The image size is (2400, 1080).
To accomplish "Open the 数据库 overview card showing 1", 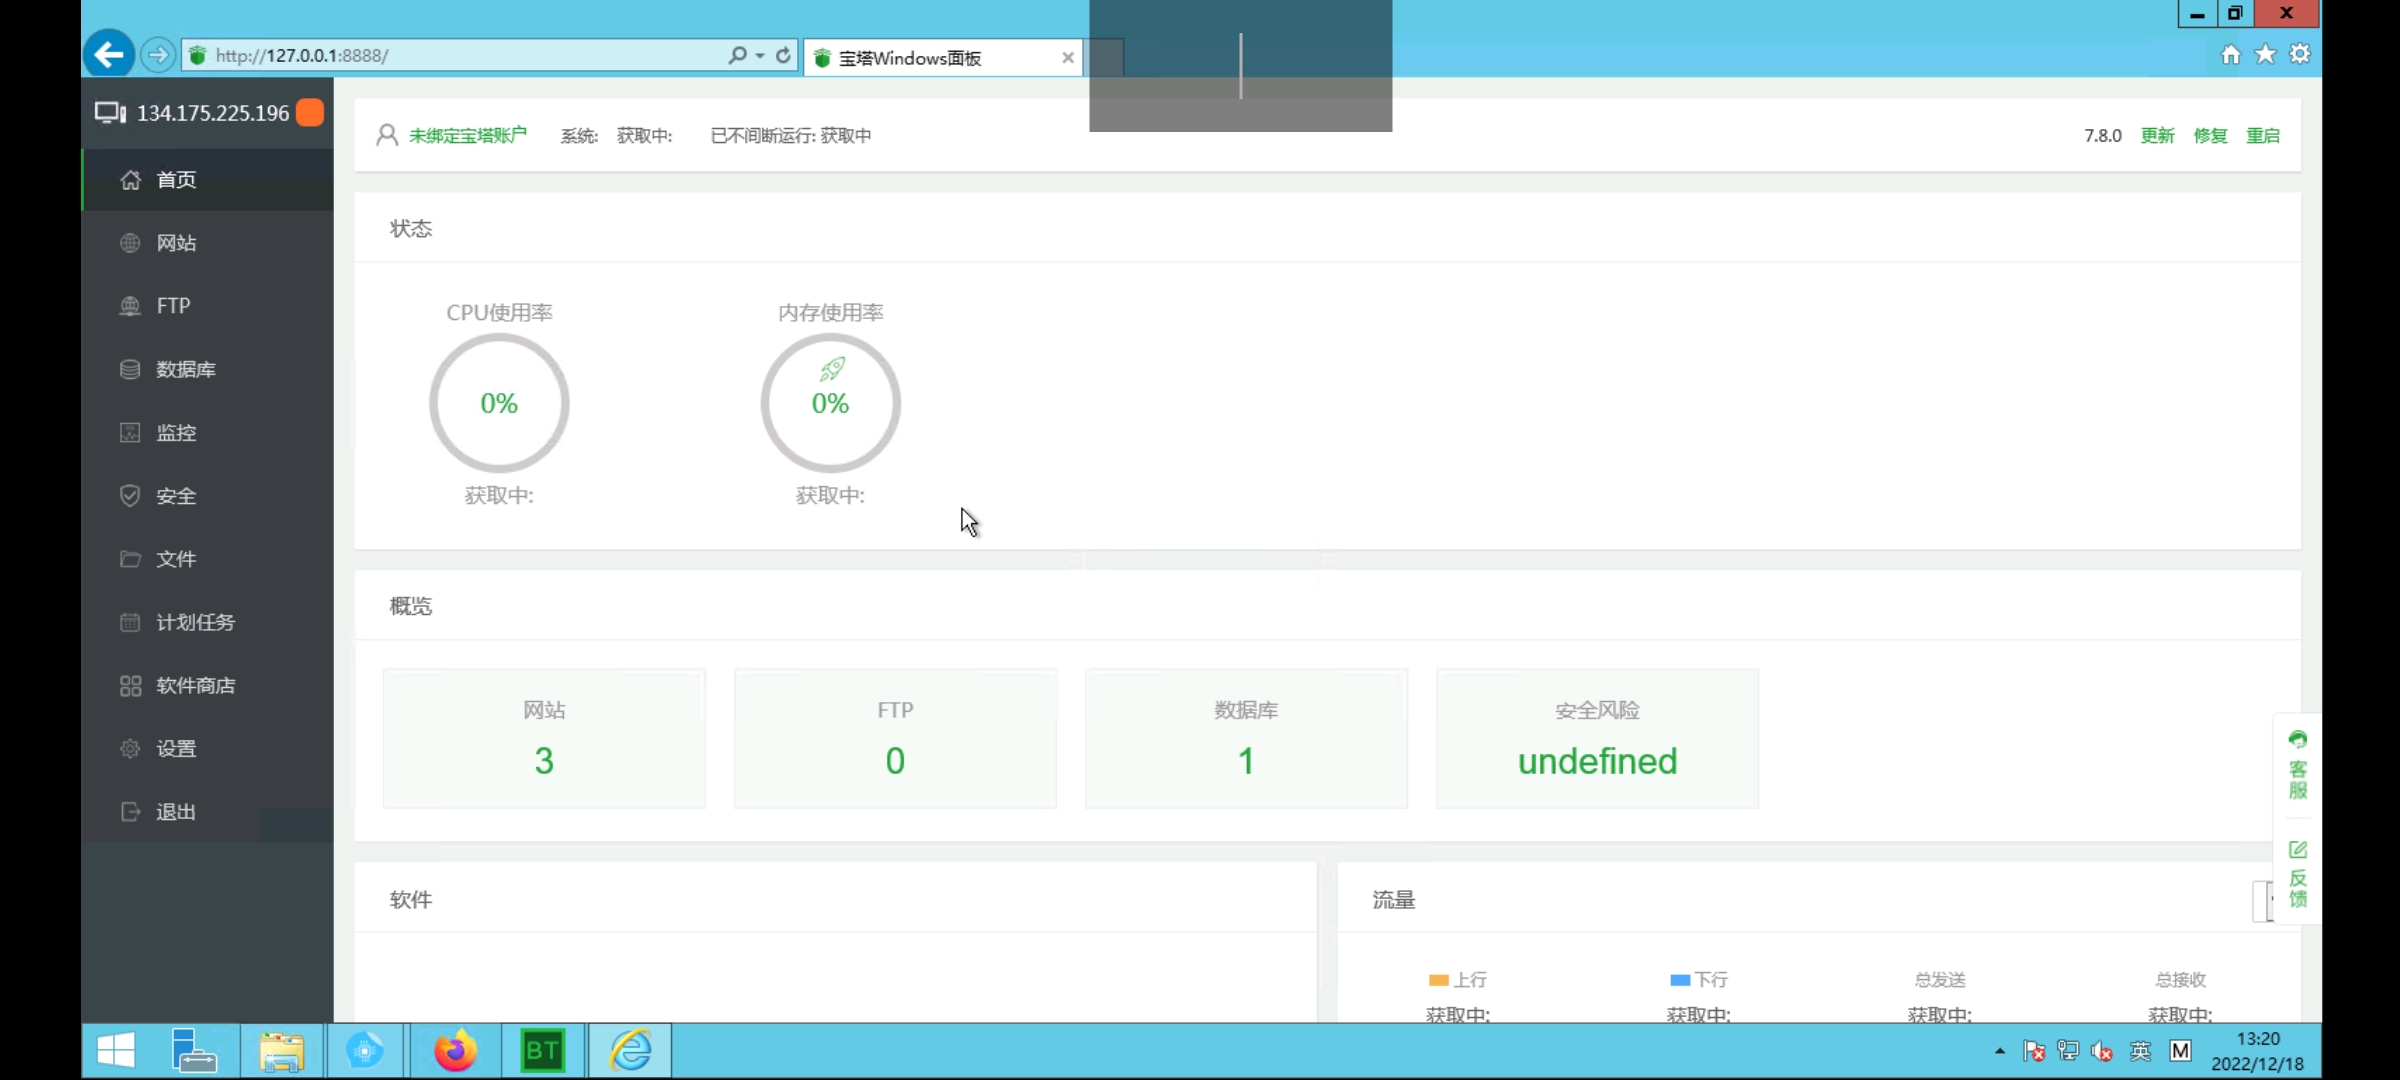I will 1246,739.
